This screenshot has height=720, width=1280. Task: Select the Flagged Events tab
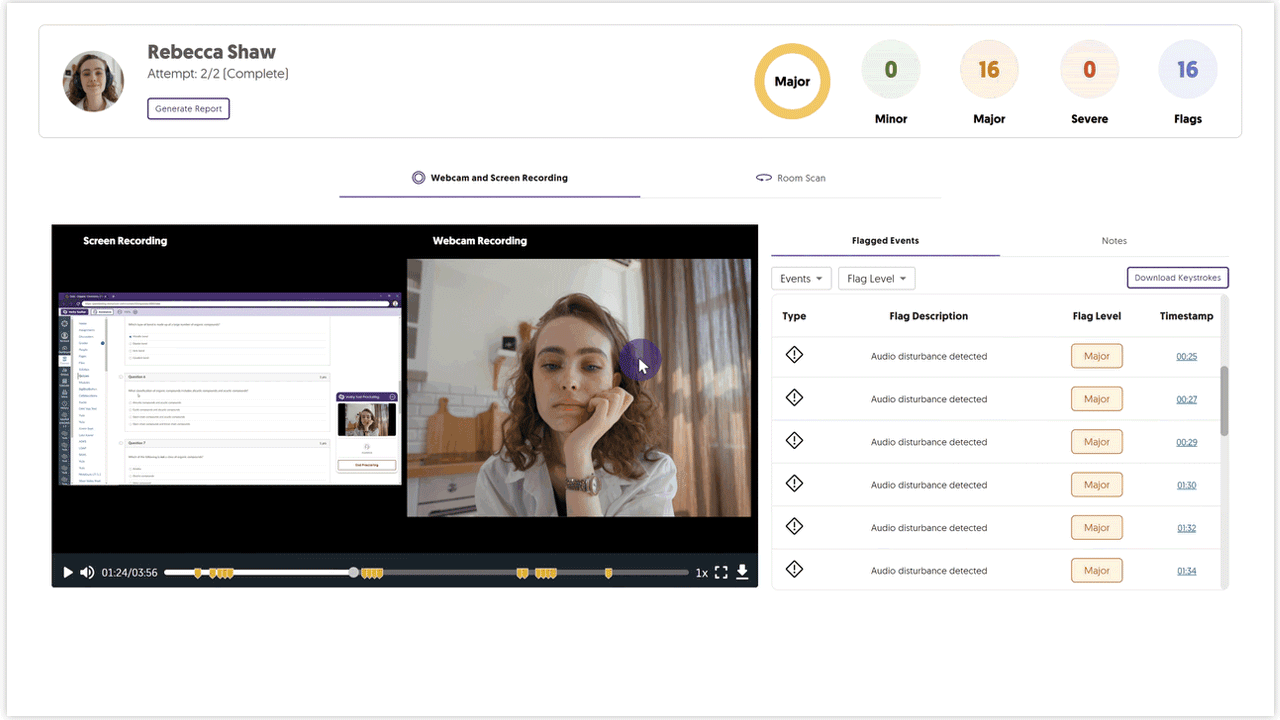click(885, 241)
